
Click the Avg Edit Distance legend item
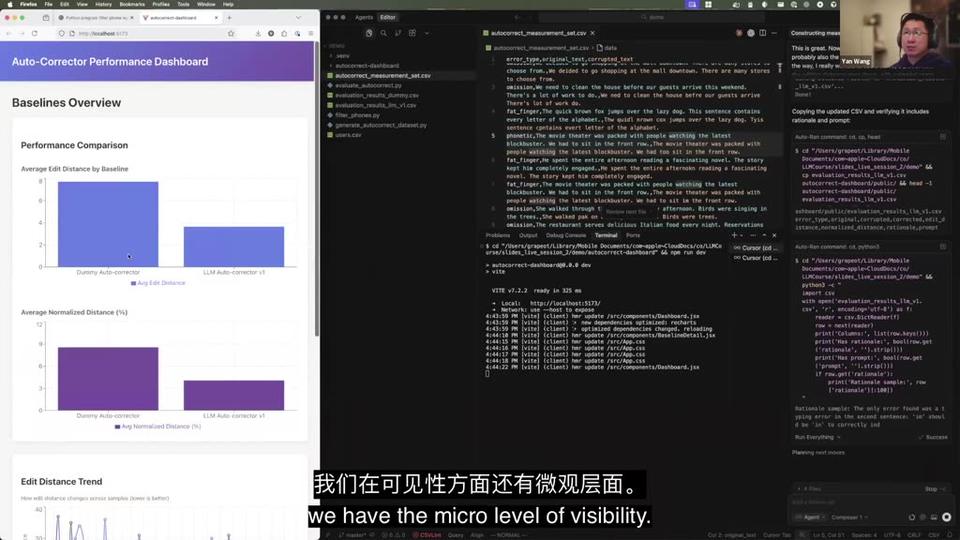158,283
